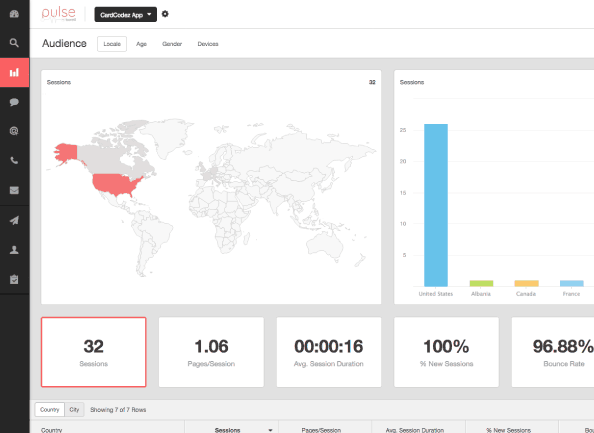Image resolution: width=594 pixels, height=433 pixels.
Task: Sort by Avg. Session Duration column header
Action: coord(415,430)
